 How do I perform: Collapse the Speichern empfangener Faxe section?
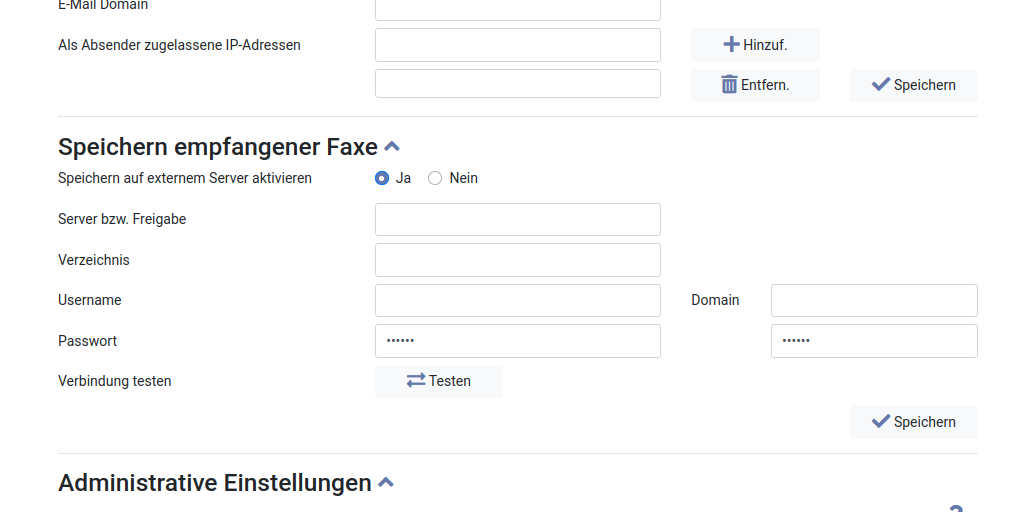click(x=392, y=147)
